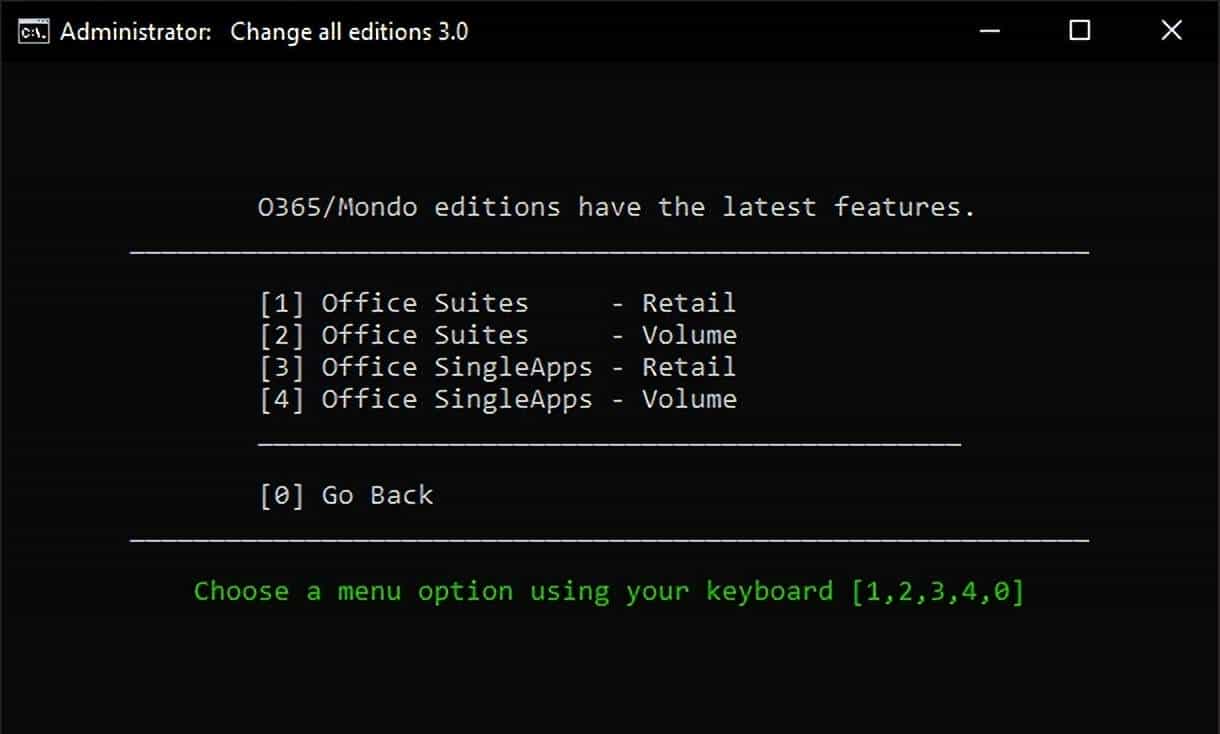Click the Volume label next to option 2
1220x734 pixels.
(689, 334)
